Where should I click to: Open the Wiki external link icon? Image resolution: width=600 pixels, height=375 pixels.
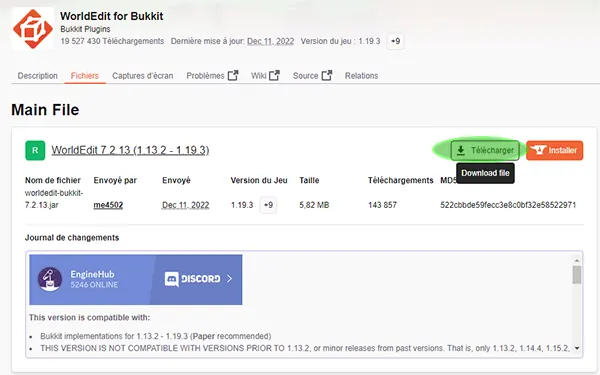(274, 75)
